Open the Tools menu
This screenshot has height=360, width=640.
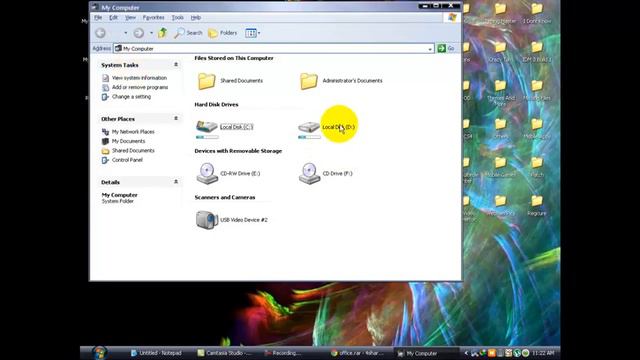(x=178, y=18)
